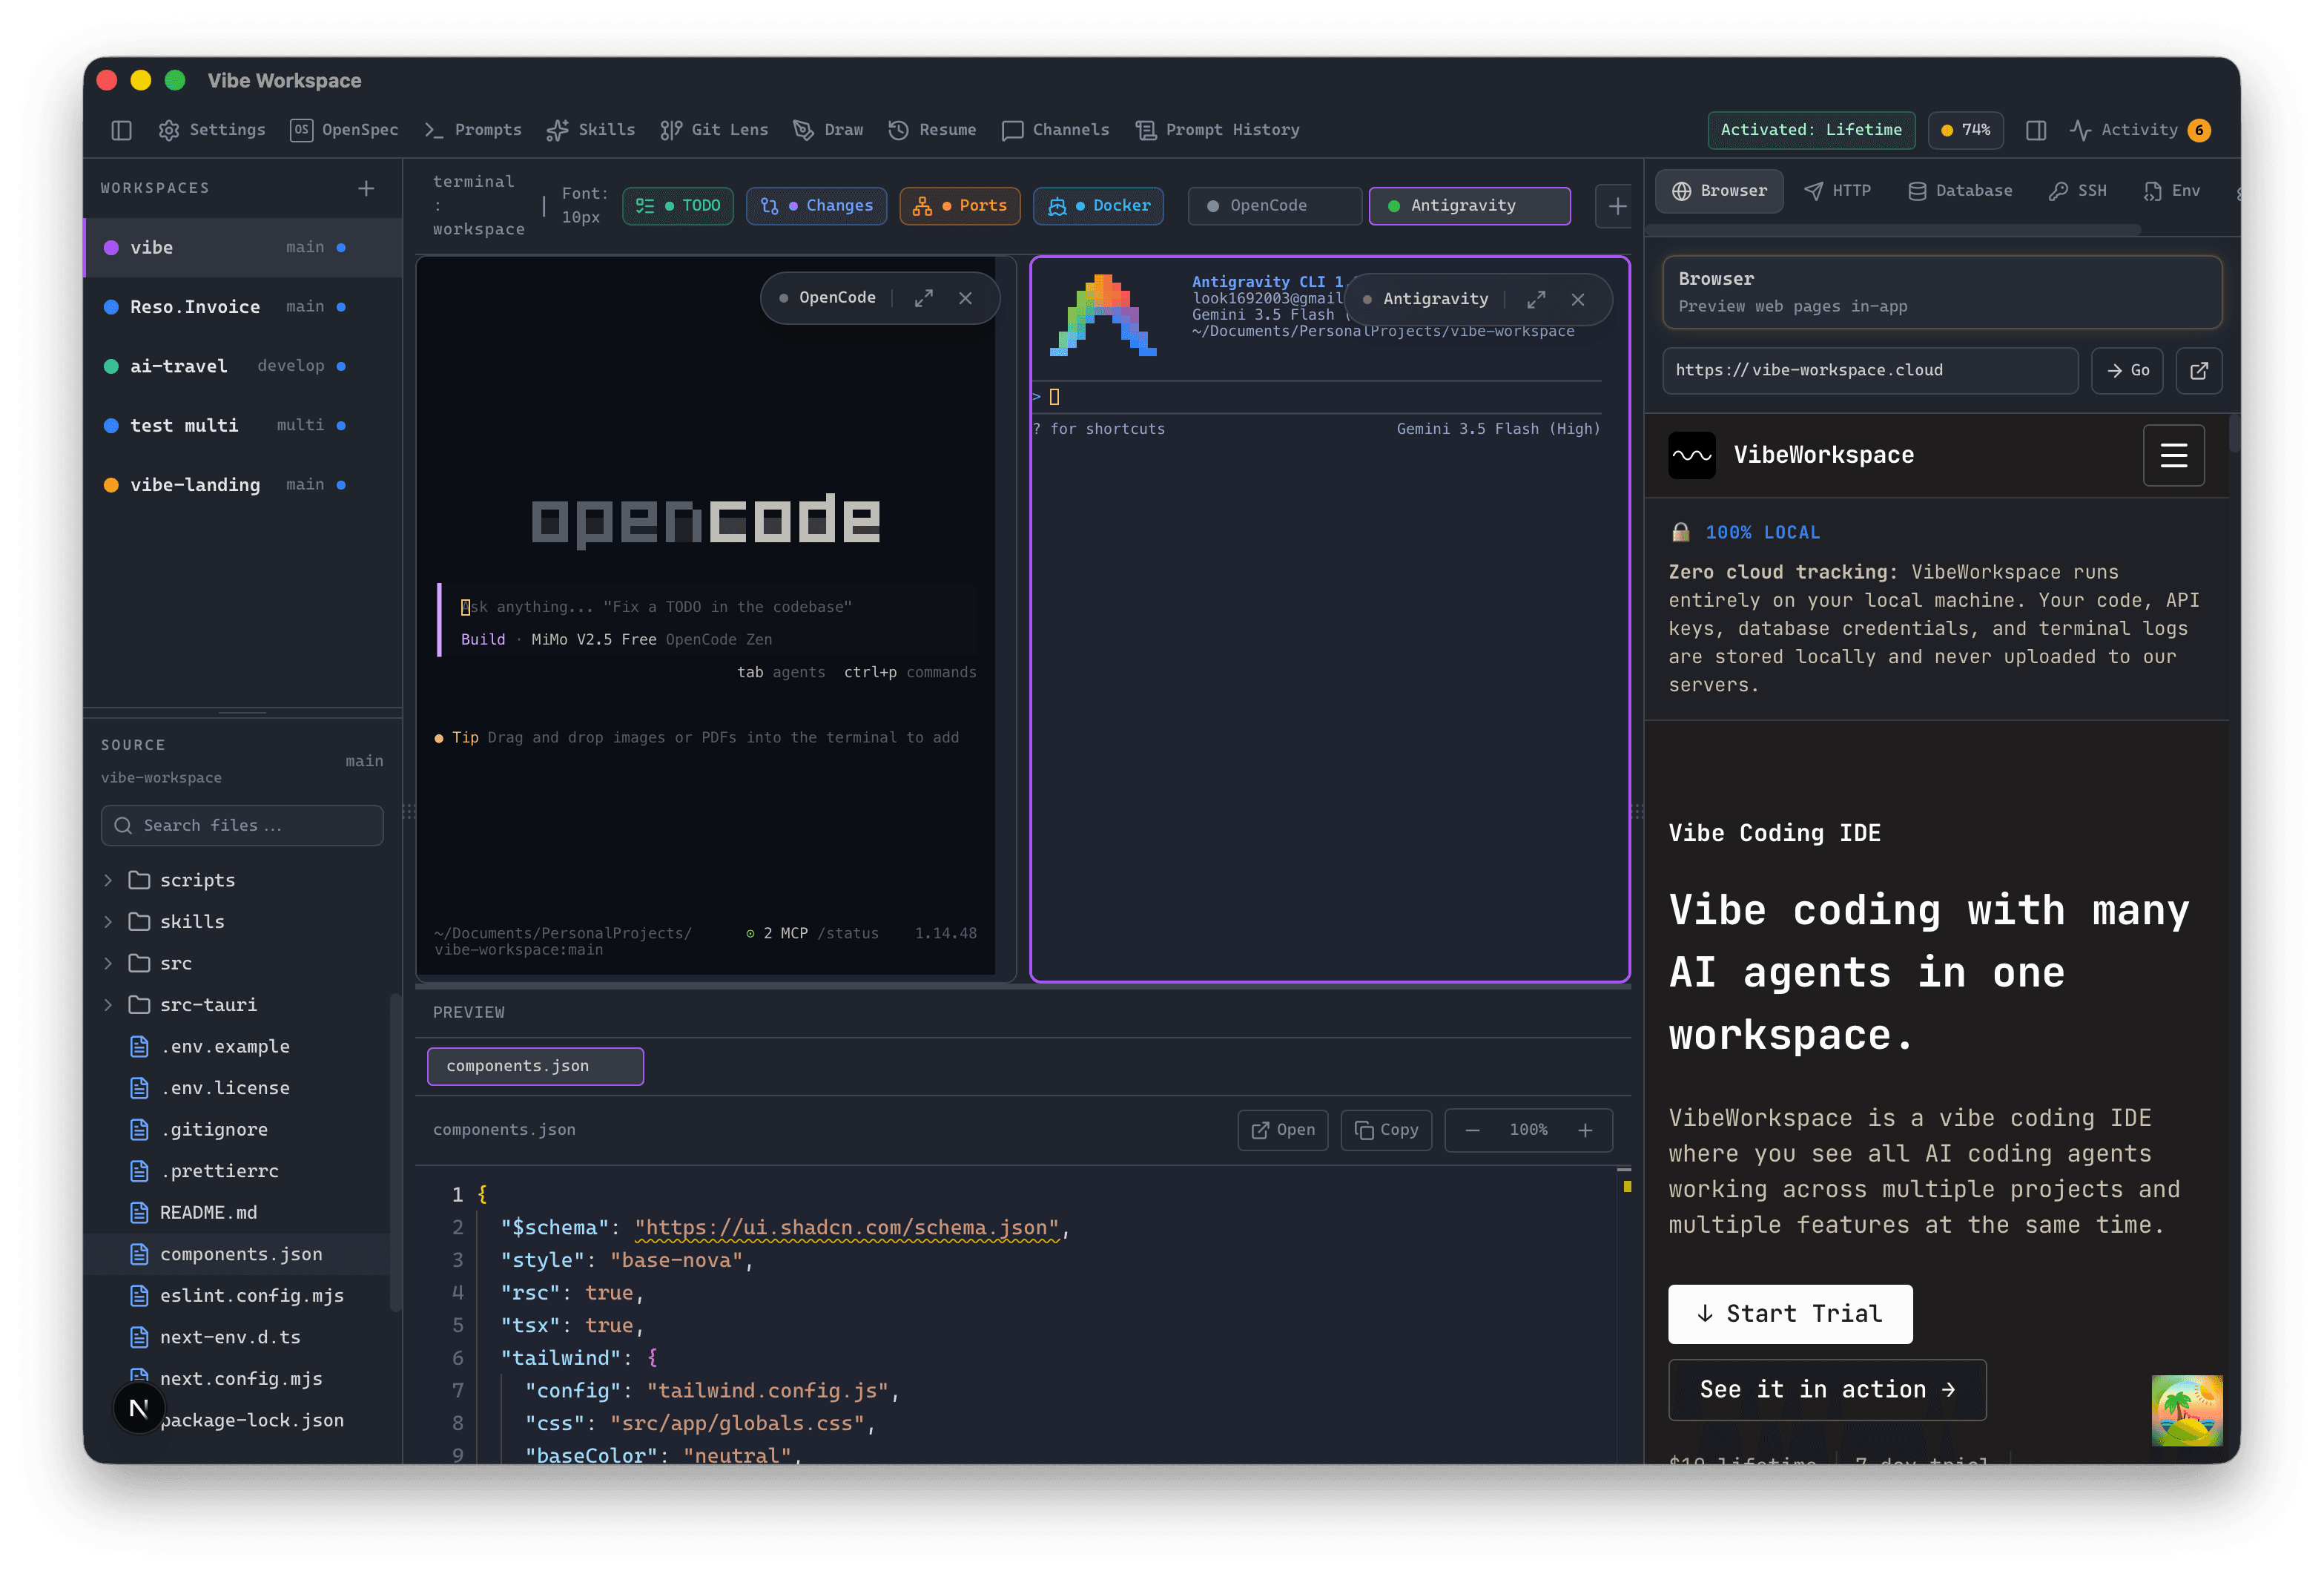This screenshot has width=2324, height=1574.
Task: Toggle the left sidebar panel icon
Action: [x=121, y=130]
